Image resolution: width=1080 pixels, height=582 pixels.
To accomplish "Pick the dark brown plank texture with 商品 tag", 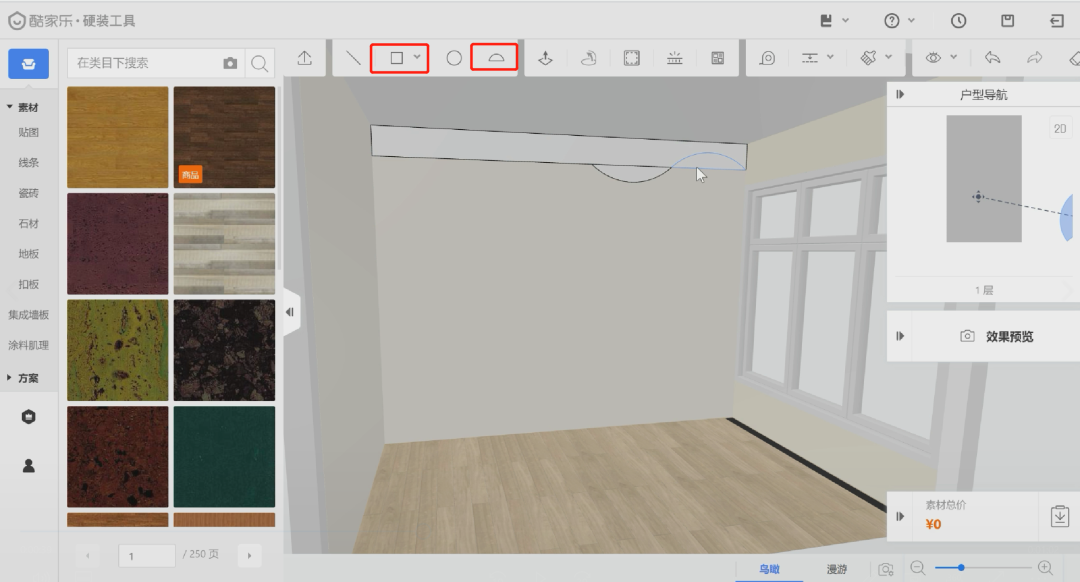I will click(224, 137).
